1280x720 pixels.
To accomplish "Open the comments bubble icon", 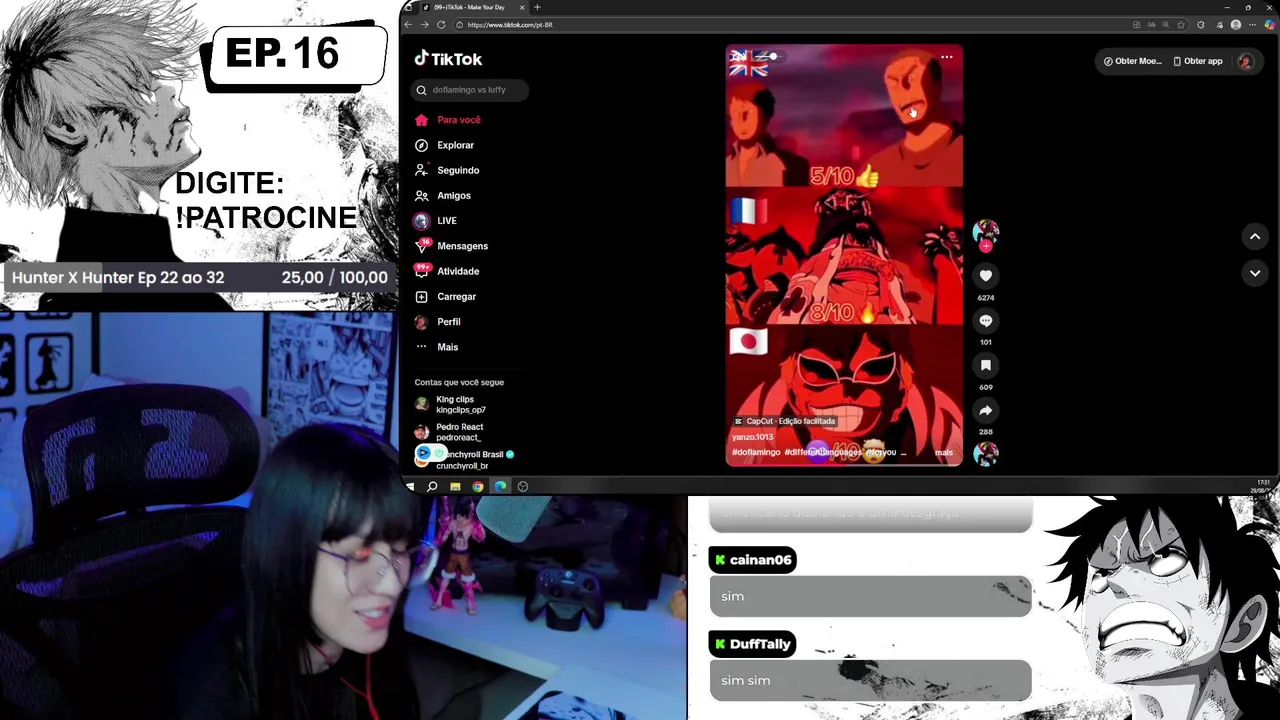I will (985, 321).
